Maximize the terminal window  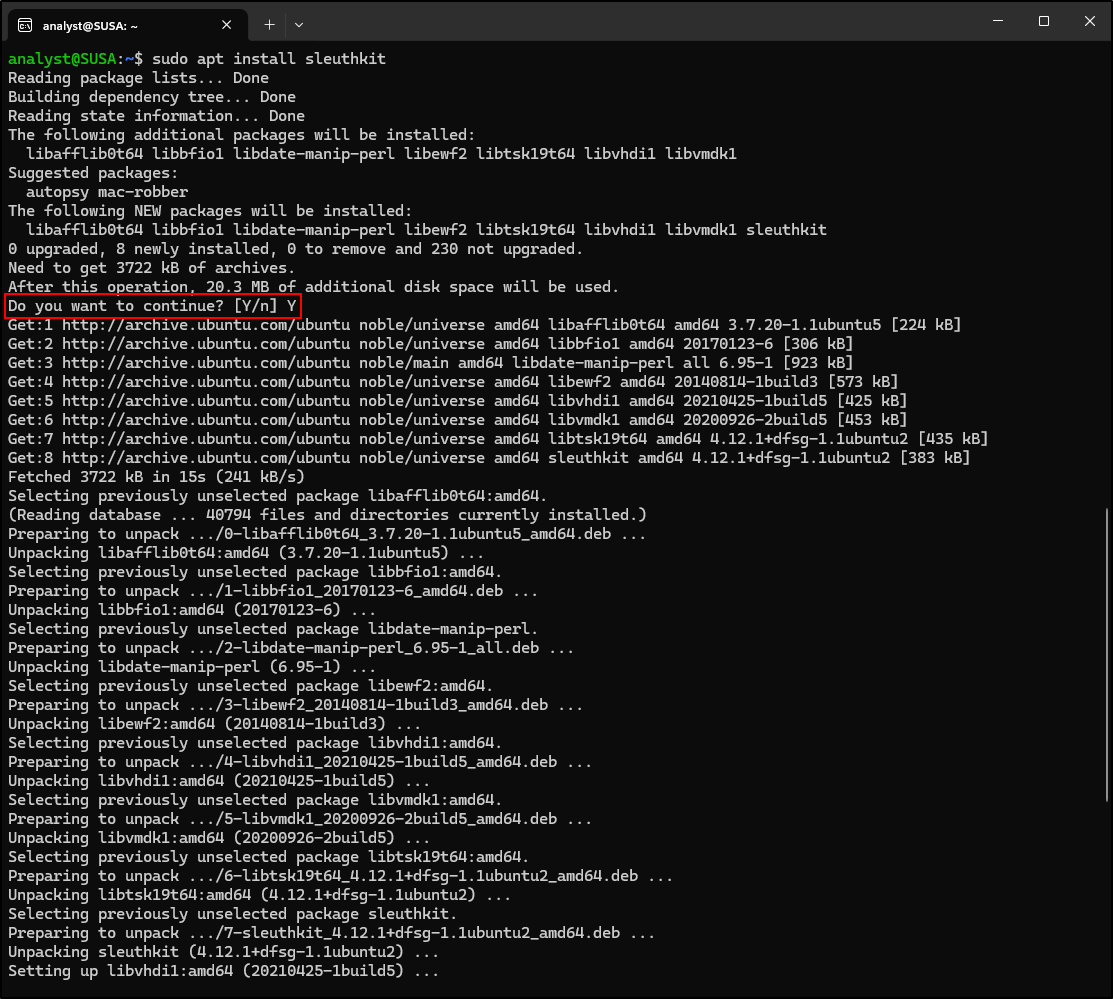pyautogui.click(x=1043, y=21)
